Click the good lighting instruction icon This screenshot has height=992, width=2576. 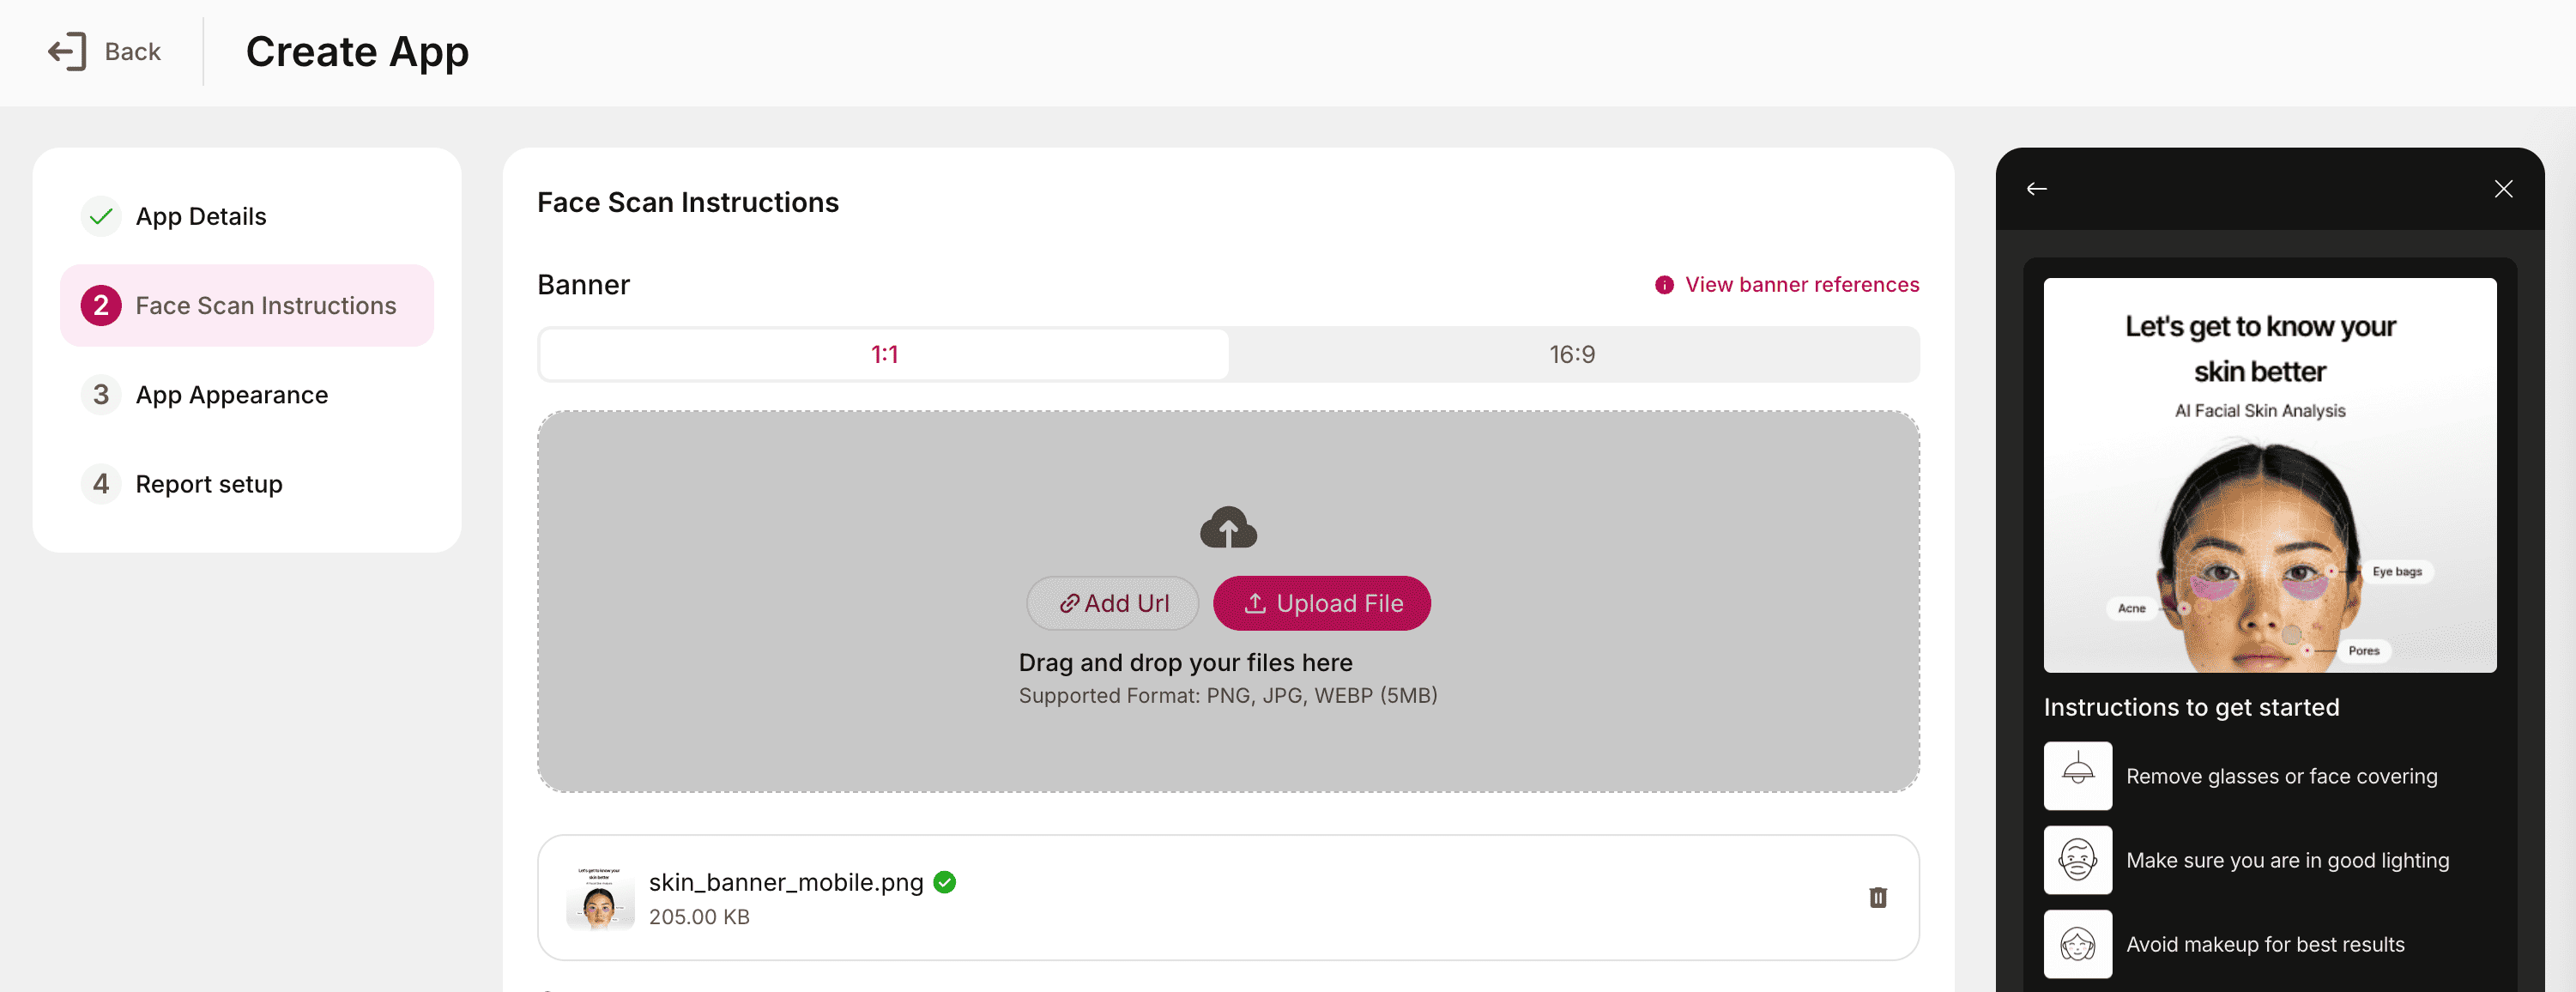click(x=2077, y=859)
